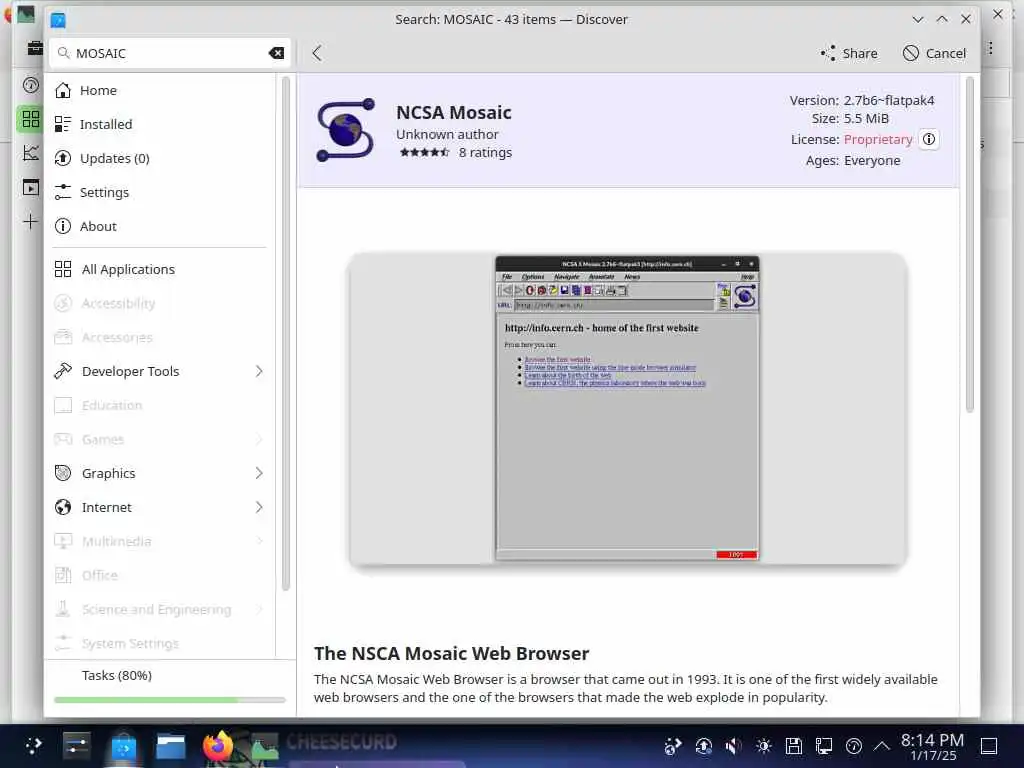Click the app page scrollbar
Viewport: 1024px width, 768px height.
970,244
